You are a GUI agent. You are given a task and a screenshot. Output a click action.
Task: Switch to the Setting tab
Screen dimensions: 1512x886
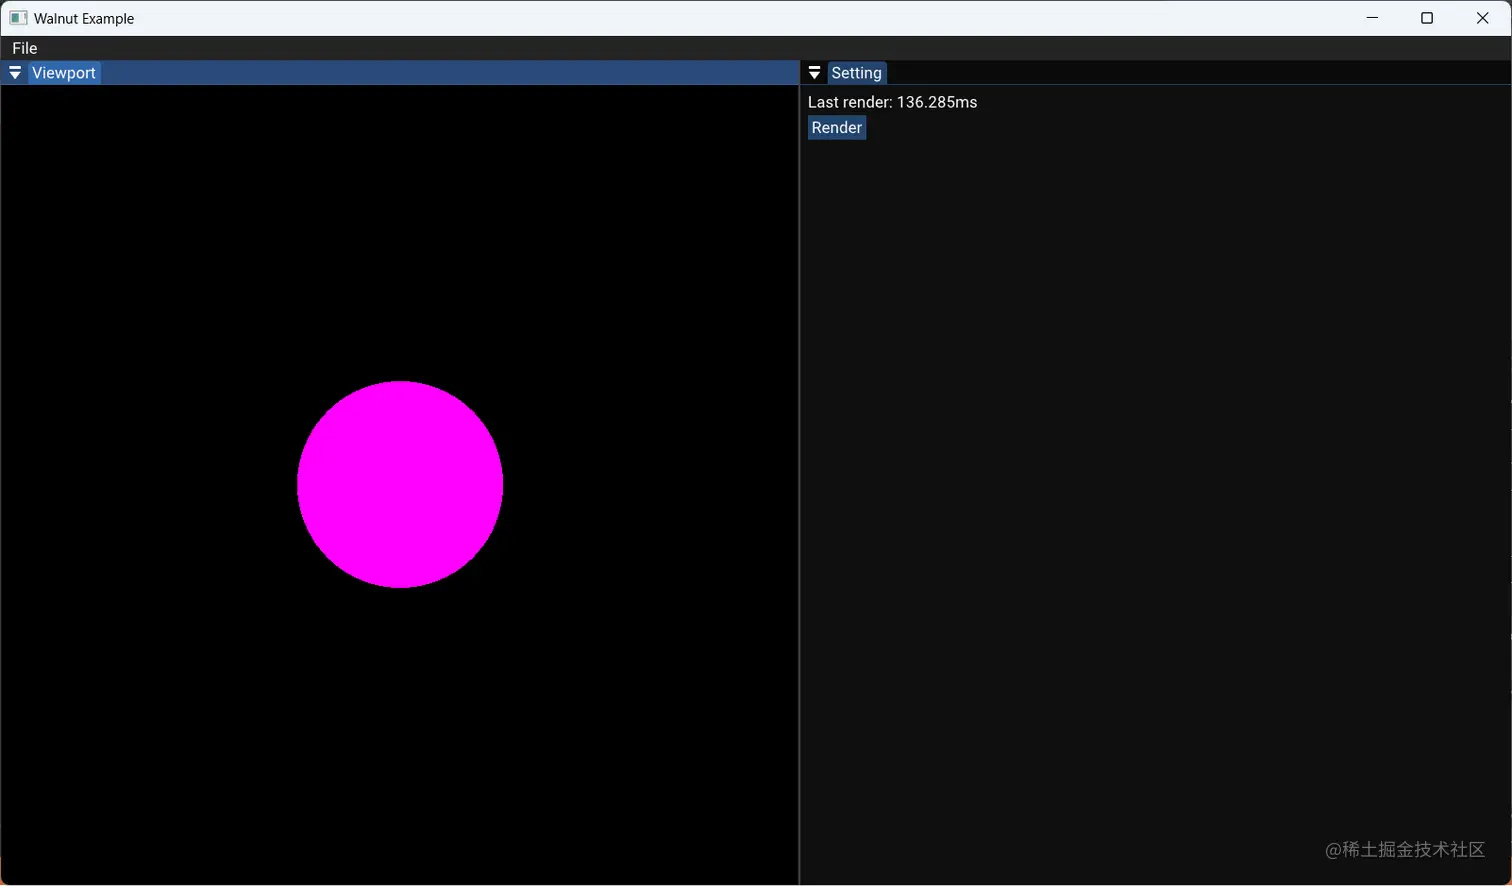tap(857, 73)
